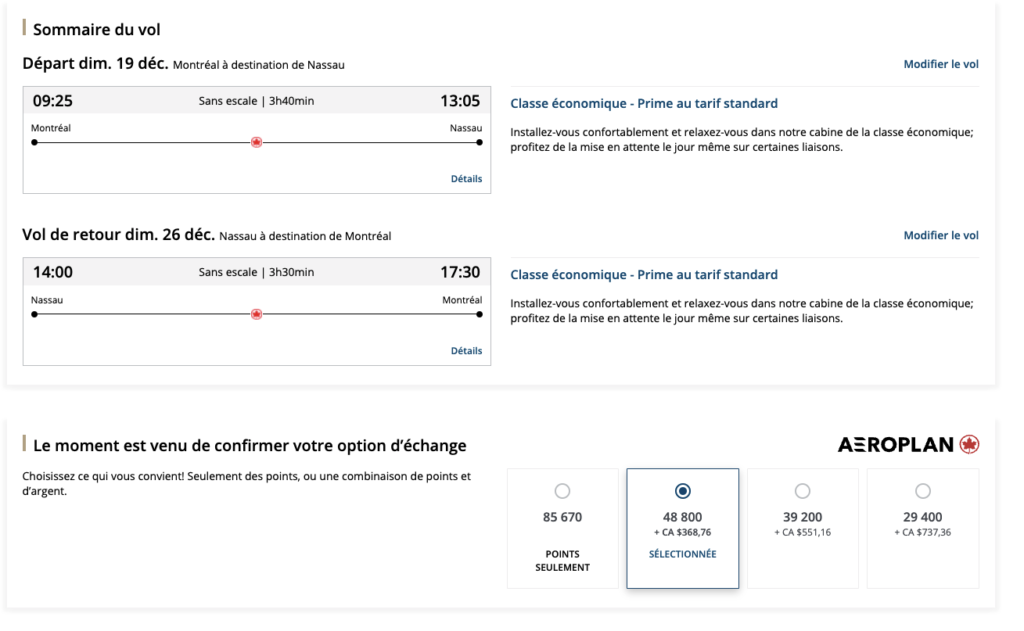Screen dimensions: 1024x631
Task: Click the maple leaf icon on the Nassau–Montréal return line
Action: coord(256,314)
